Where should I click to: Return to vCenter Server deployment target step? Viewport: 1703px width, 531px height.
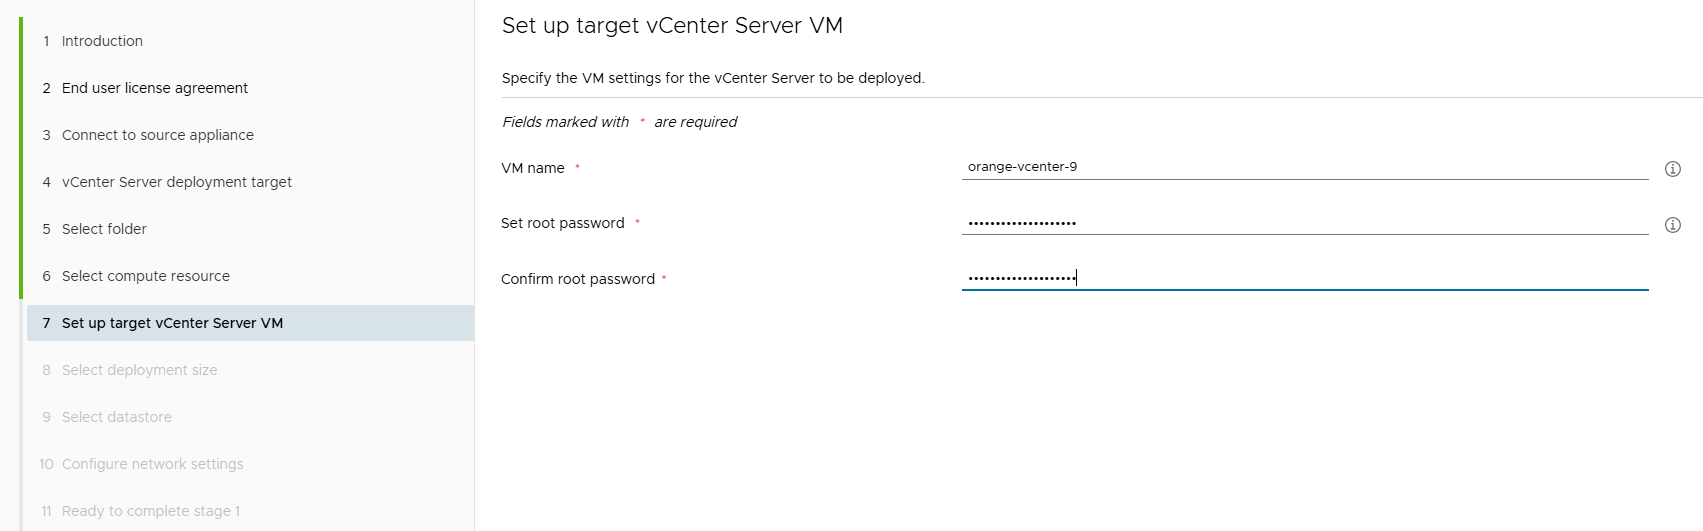pos(177,182)
